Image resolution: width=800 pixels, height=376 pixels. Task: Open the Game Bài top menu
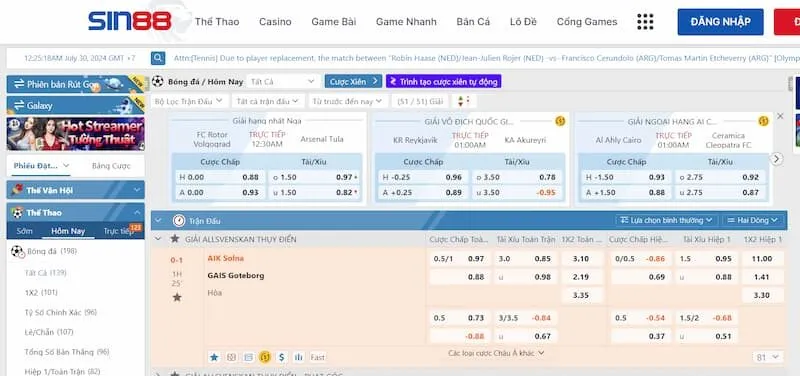click(x=334, y=22)
